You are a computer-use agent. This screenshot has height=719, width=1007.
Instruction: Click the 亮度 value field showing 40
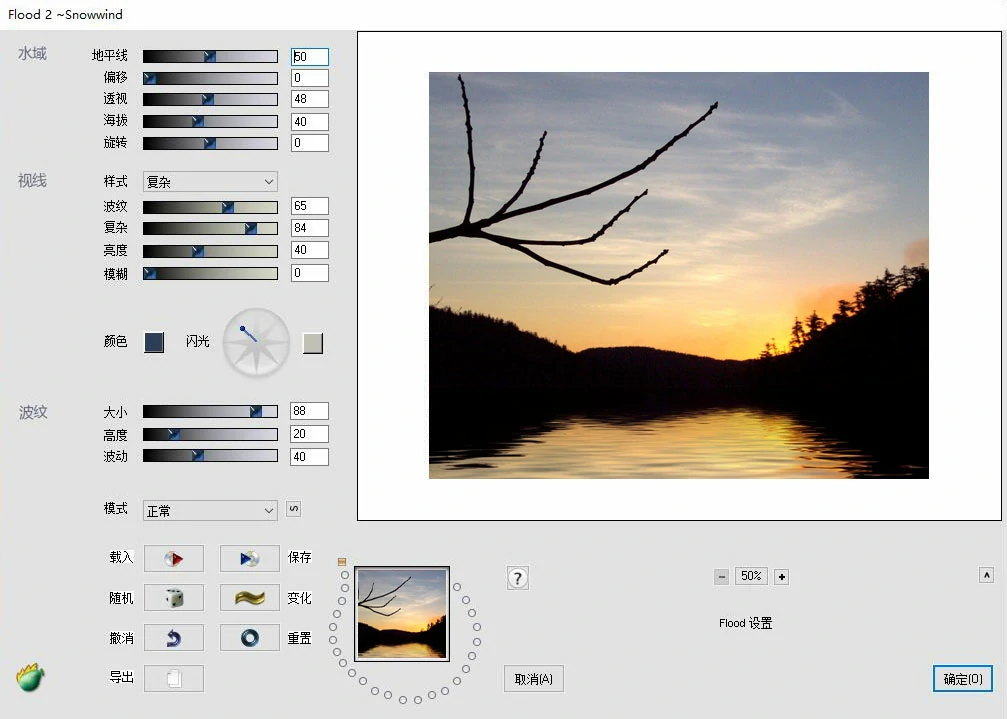click(x=310, y=250)
